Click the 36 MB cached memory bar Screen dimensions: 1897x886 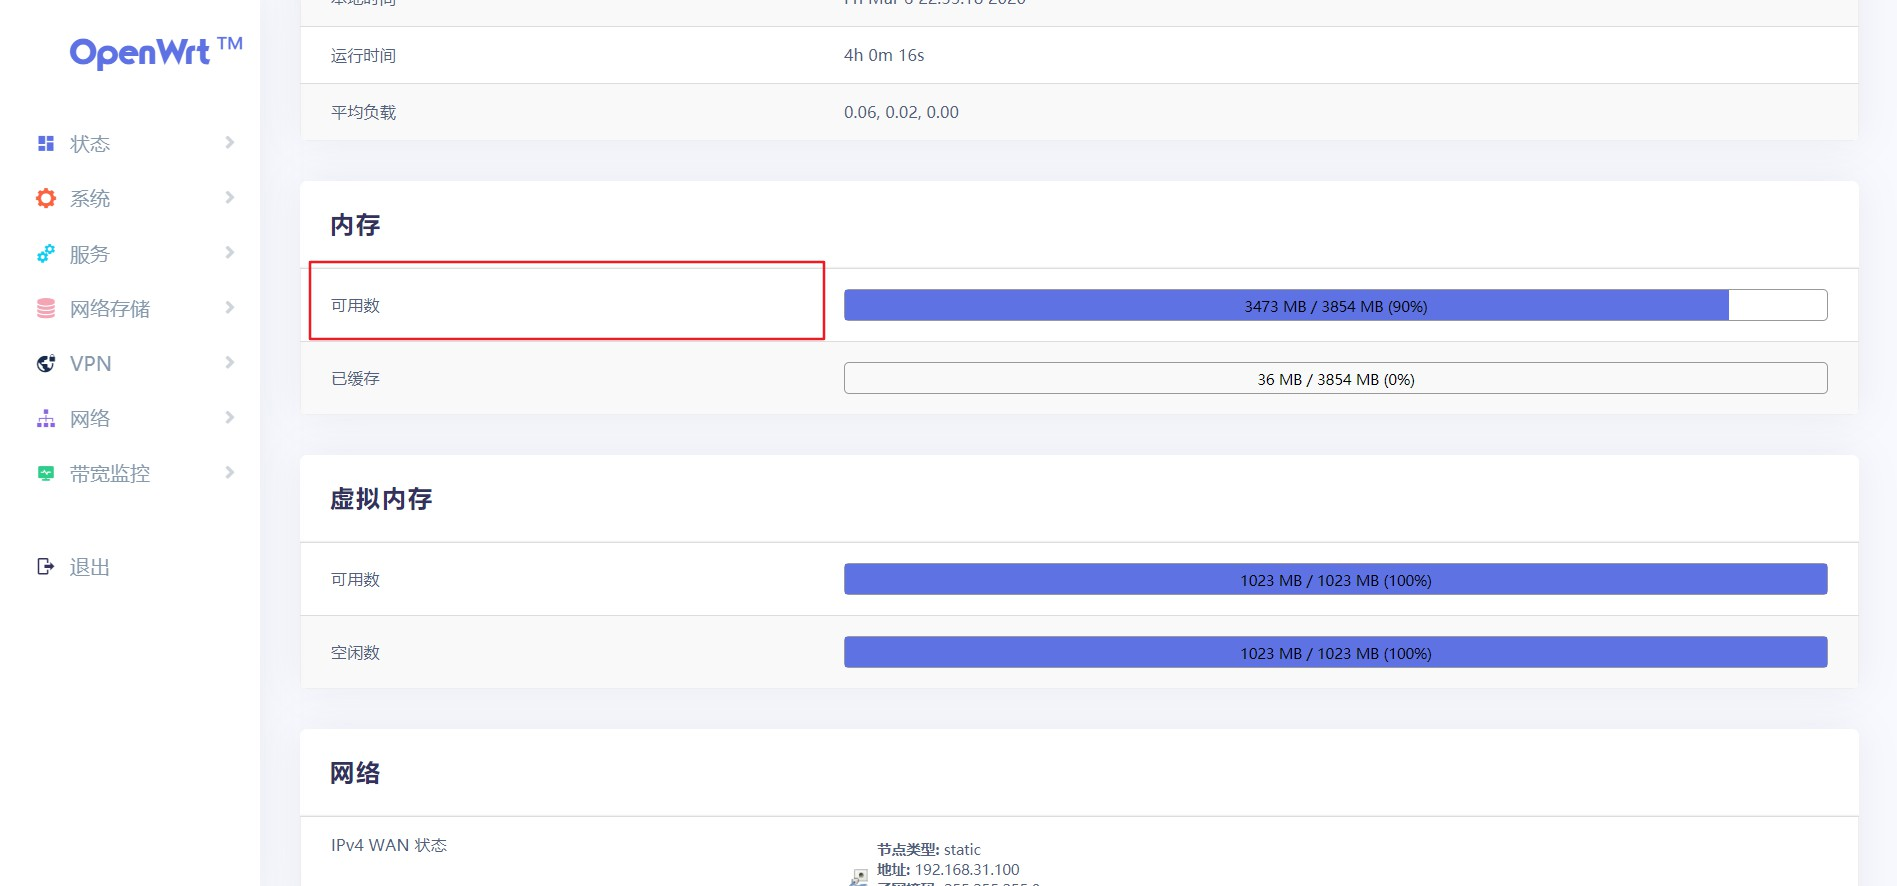(1335, 379)
